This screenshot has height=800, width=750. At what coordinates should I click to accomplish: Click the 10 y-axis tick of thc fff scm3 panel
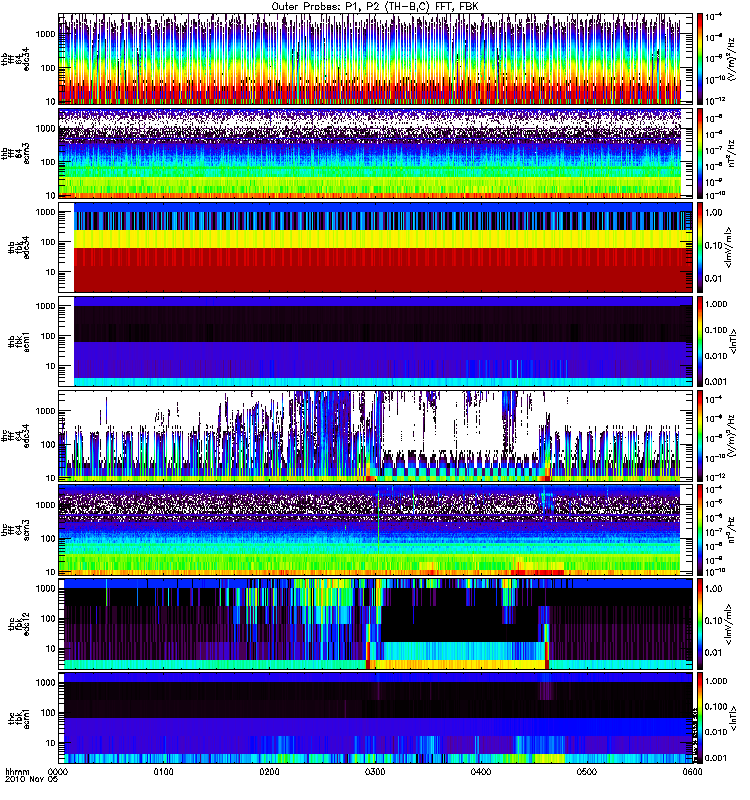coord(51,572)
